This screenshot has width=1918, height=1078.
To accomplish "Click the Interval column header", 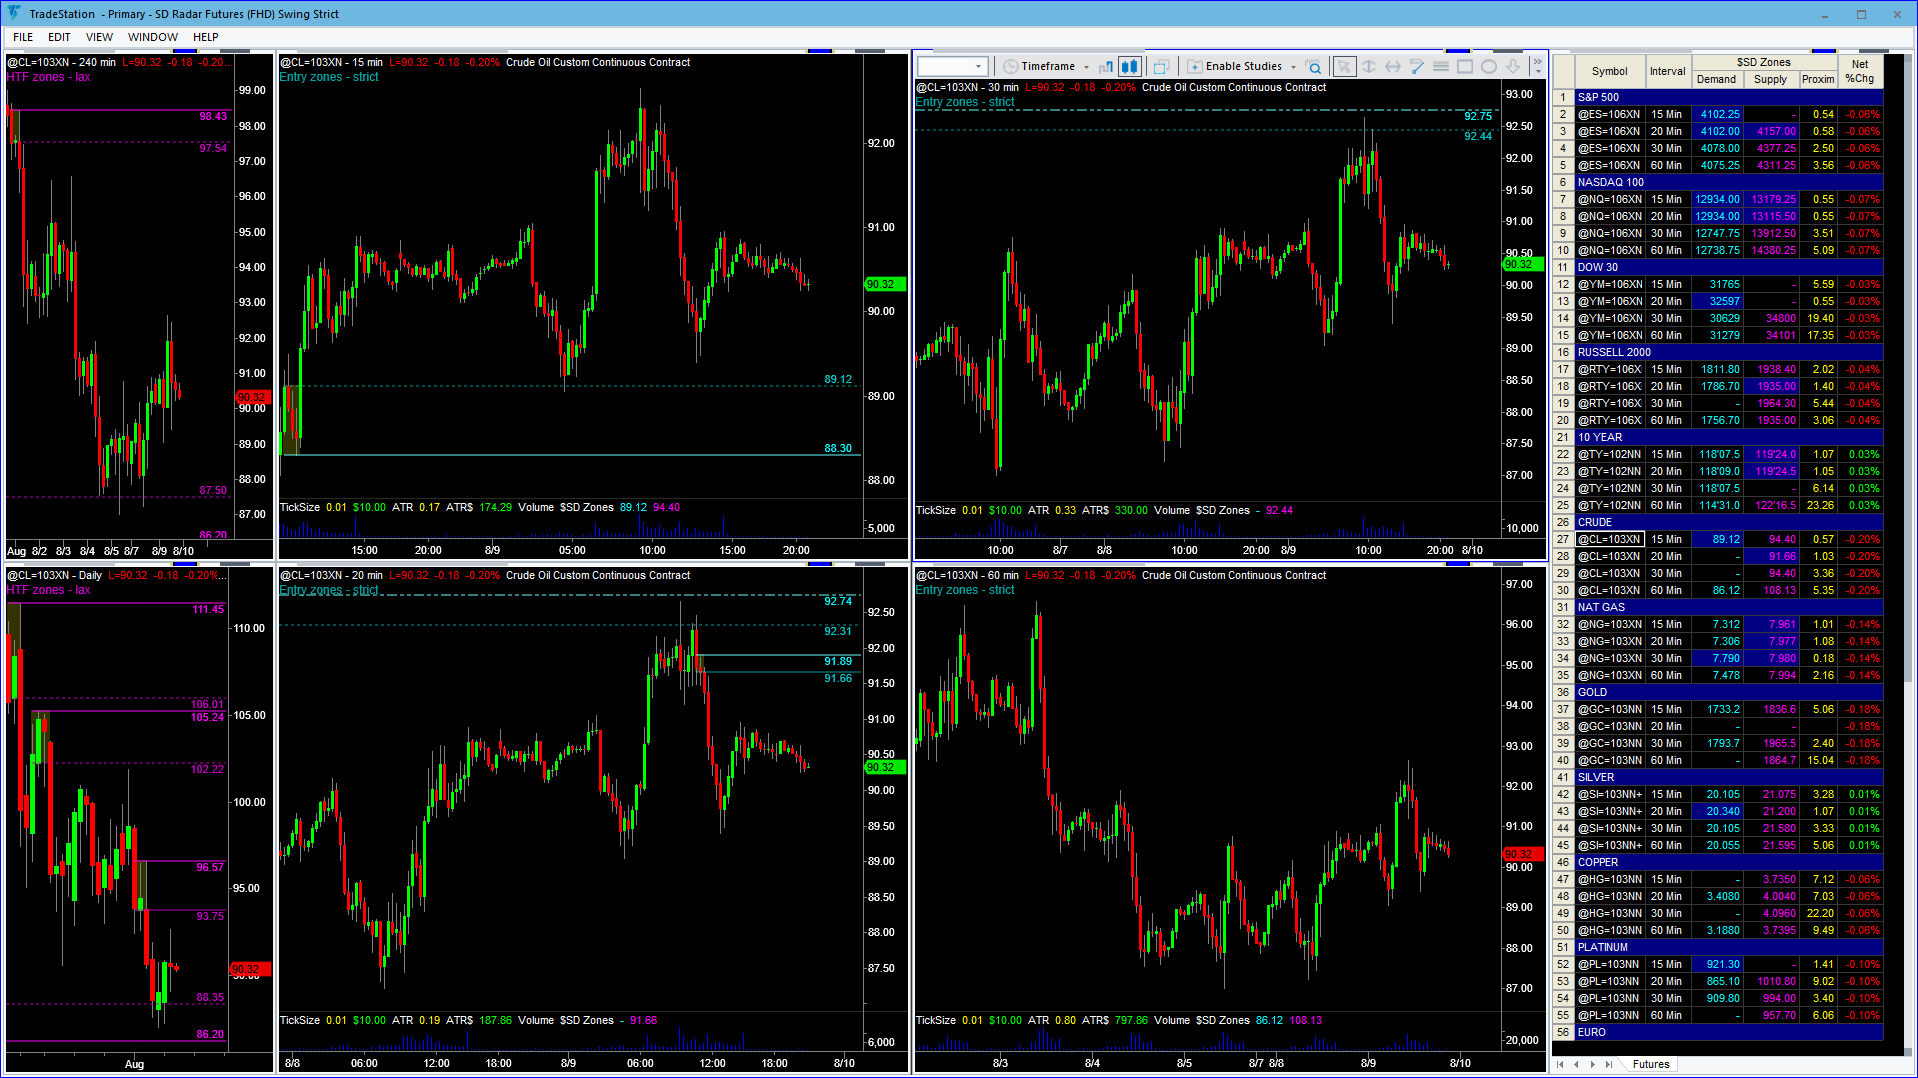I will tap(1667, 71).
